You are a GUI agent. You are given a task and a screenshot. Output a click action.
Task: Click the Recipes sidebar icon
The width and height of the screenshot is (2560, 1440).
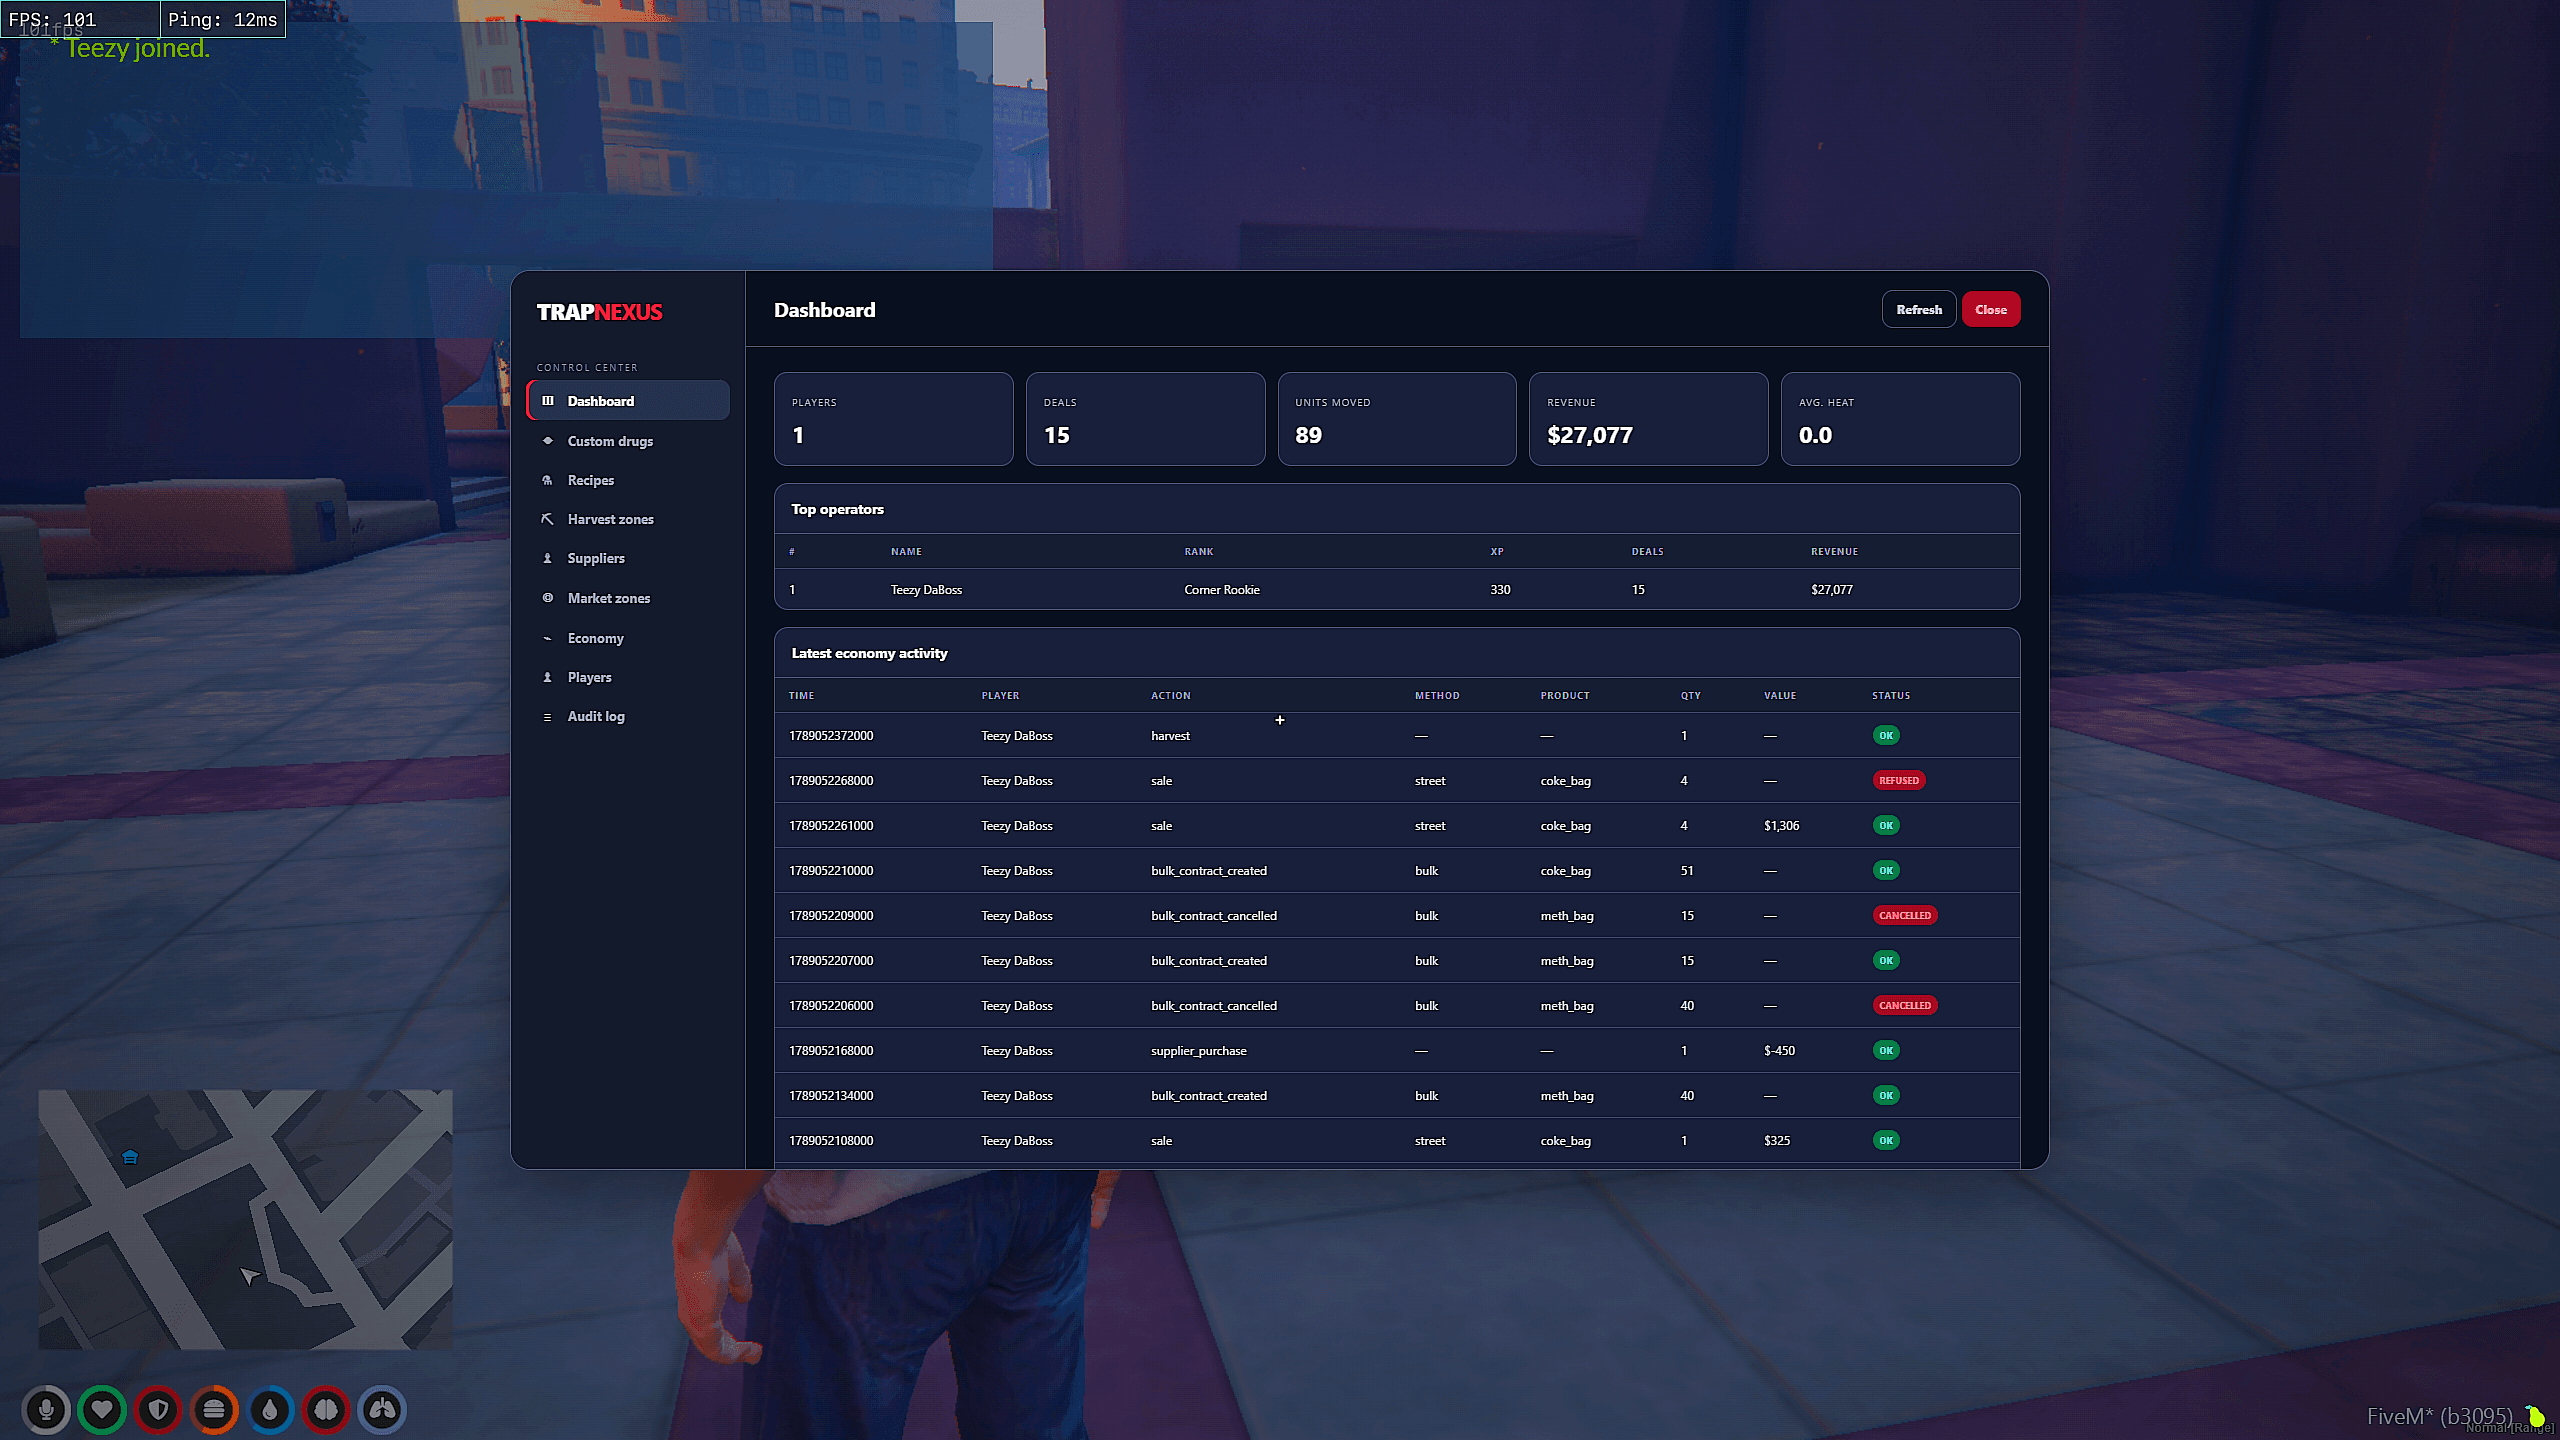pos(547,480)
